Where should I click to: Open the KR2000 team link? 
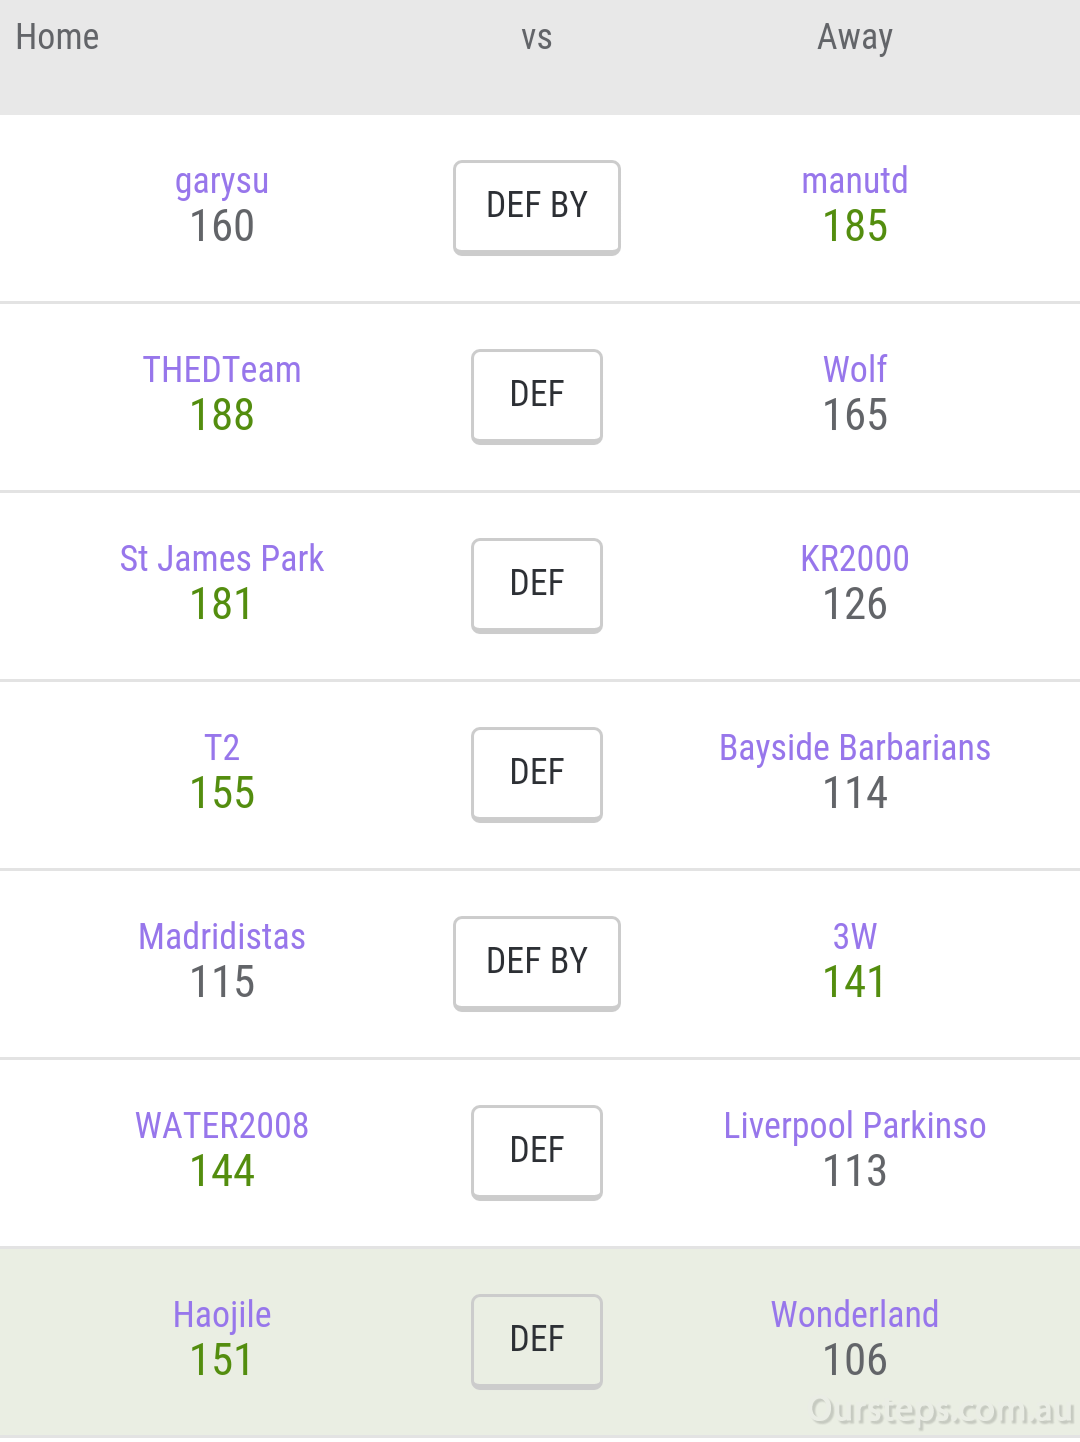(x=855, y=559)
